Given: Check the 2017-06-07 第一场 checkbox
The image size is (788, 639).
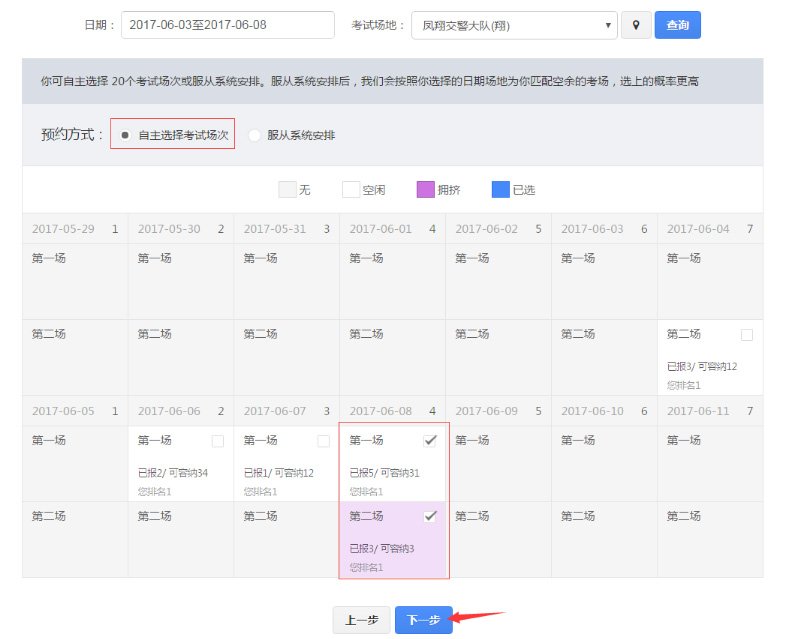Looking at the screenshot, I should coord(323,441).
